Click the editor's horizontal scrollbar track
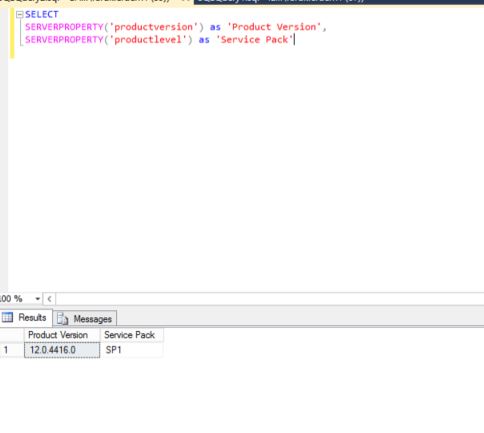The height and width of the screenshot is (433, 484). pos(270,299)
